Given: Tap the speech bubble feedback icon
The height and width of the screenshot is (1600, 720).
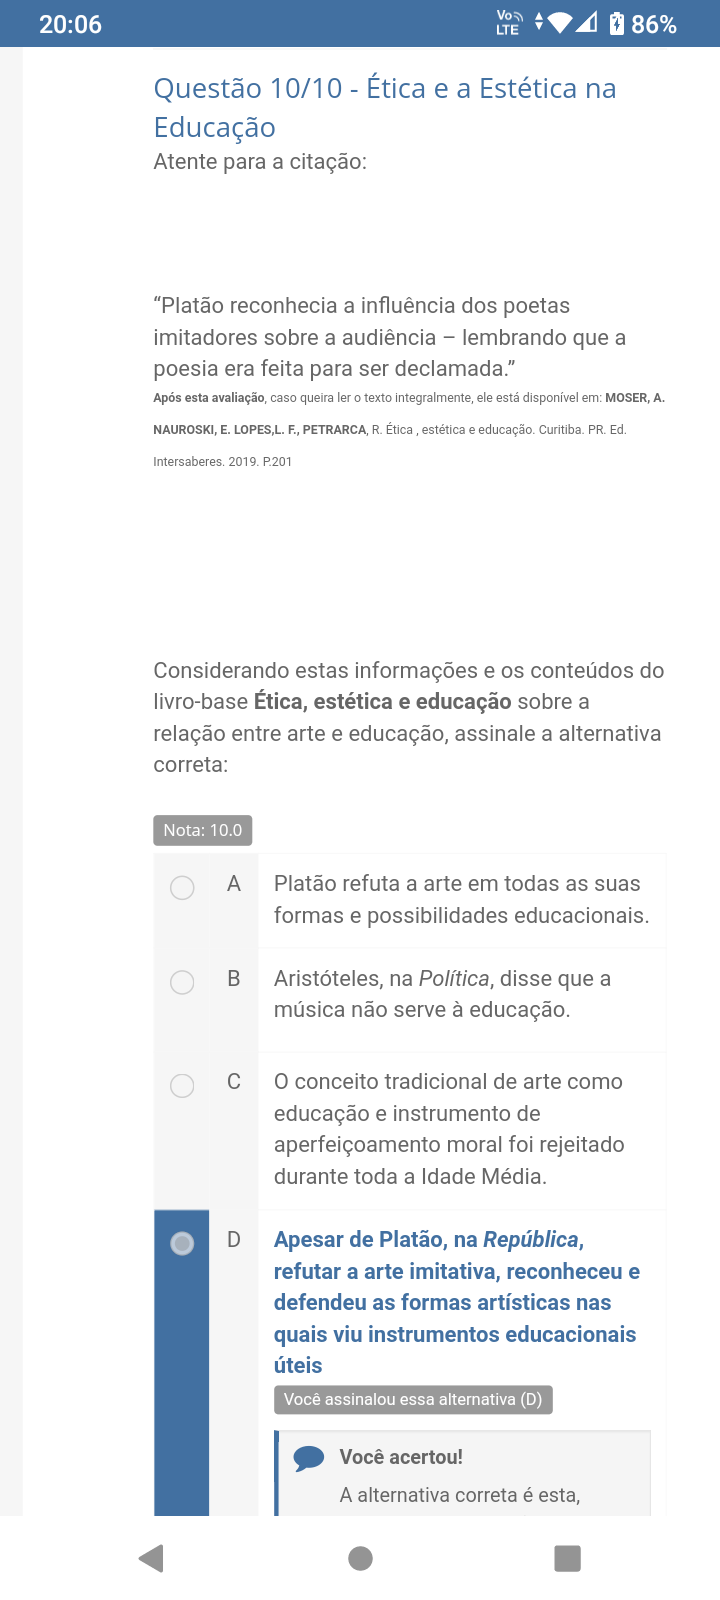Looking at the screenshot, I should [309, 1458].
